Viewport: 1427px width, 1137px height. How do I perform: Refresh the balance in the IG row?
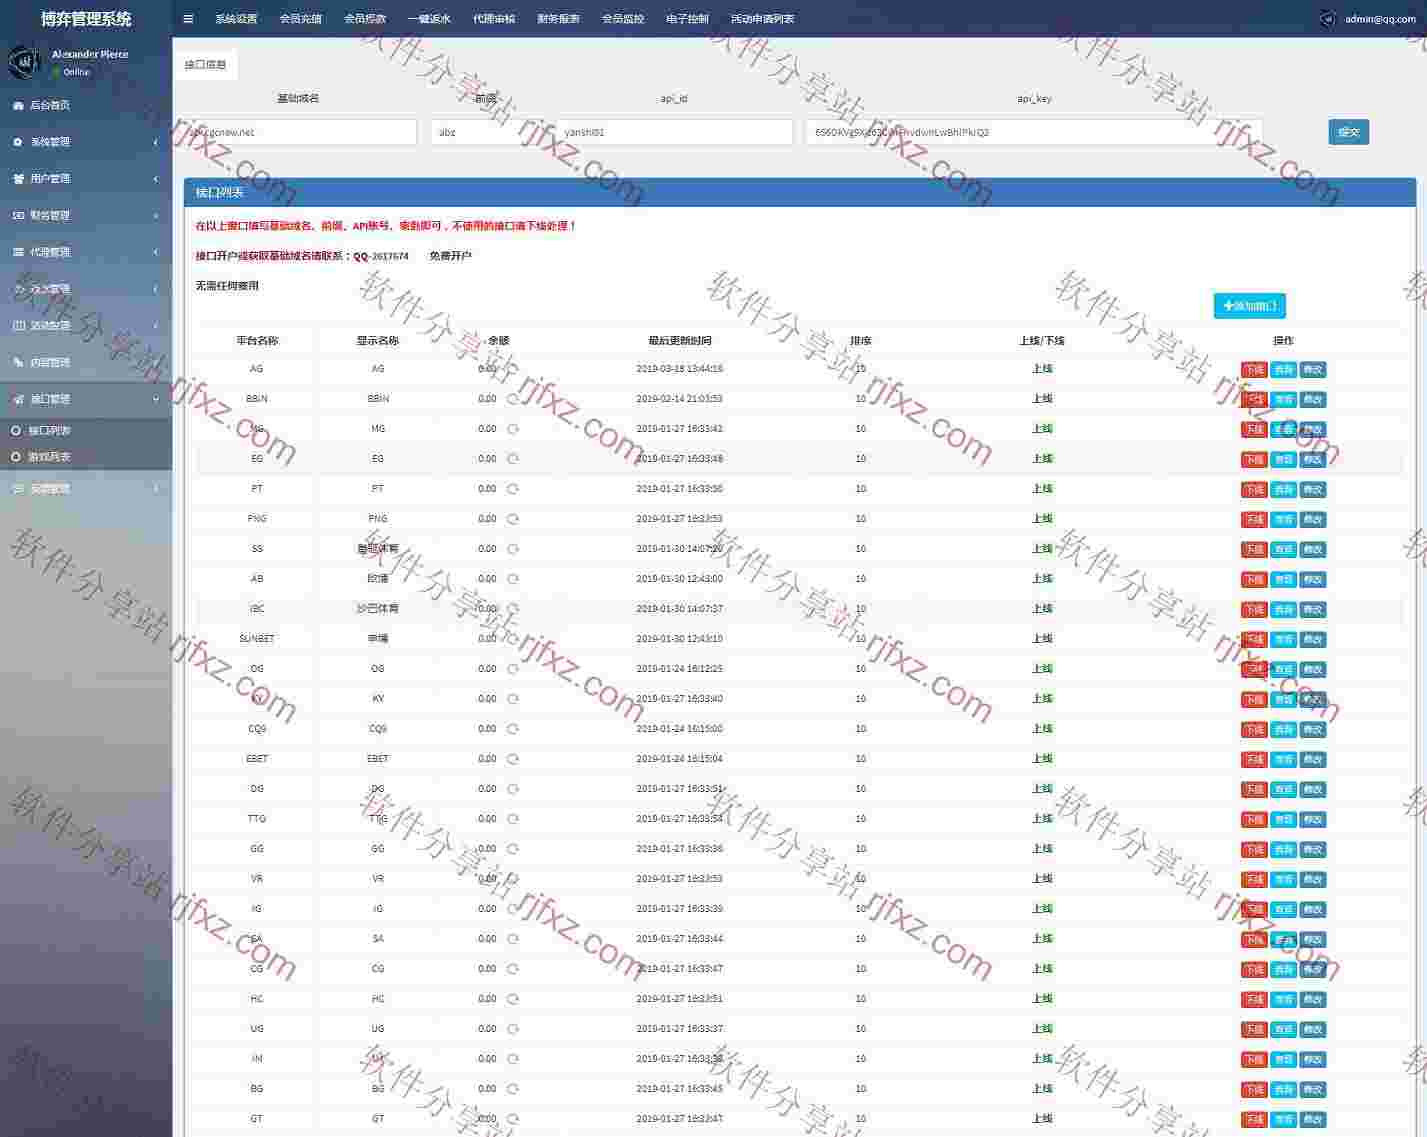[x=513, y=909]
